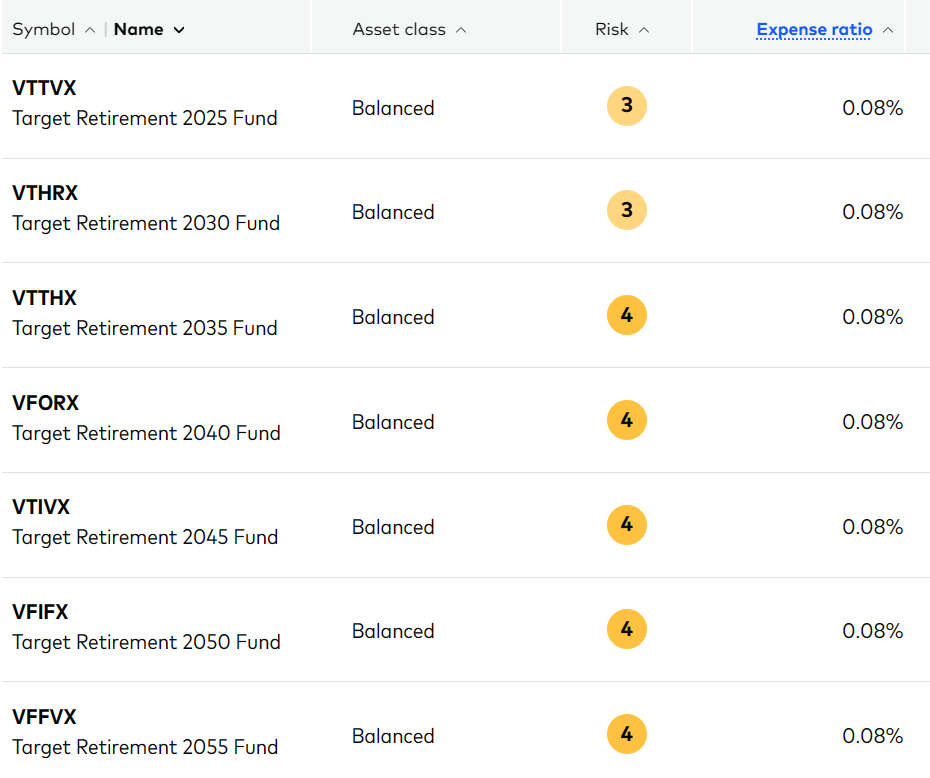Click risk level 4 badge for VFFVX
This screenshot has height=778, width=930.
(x=627, y=735)
